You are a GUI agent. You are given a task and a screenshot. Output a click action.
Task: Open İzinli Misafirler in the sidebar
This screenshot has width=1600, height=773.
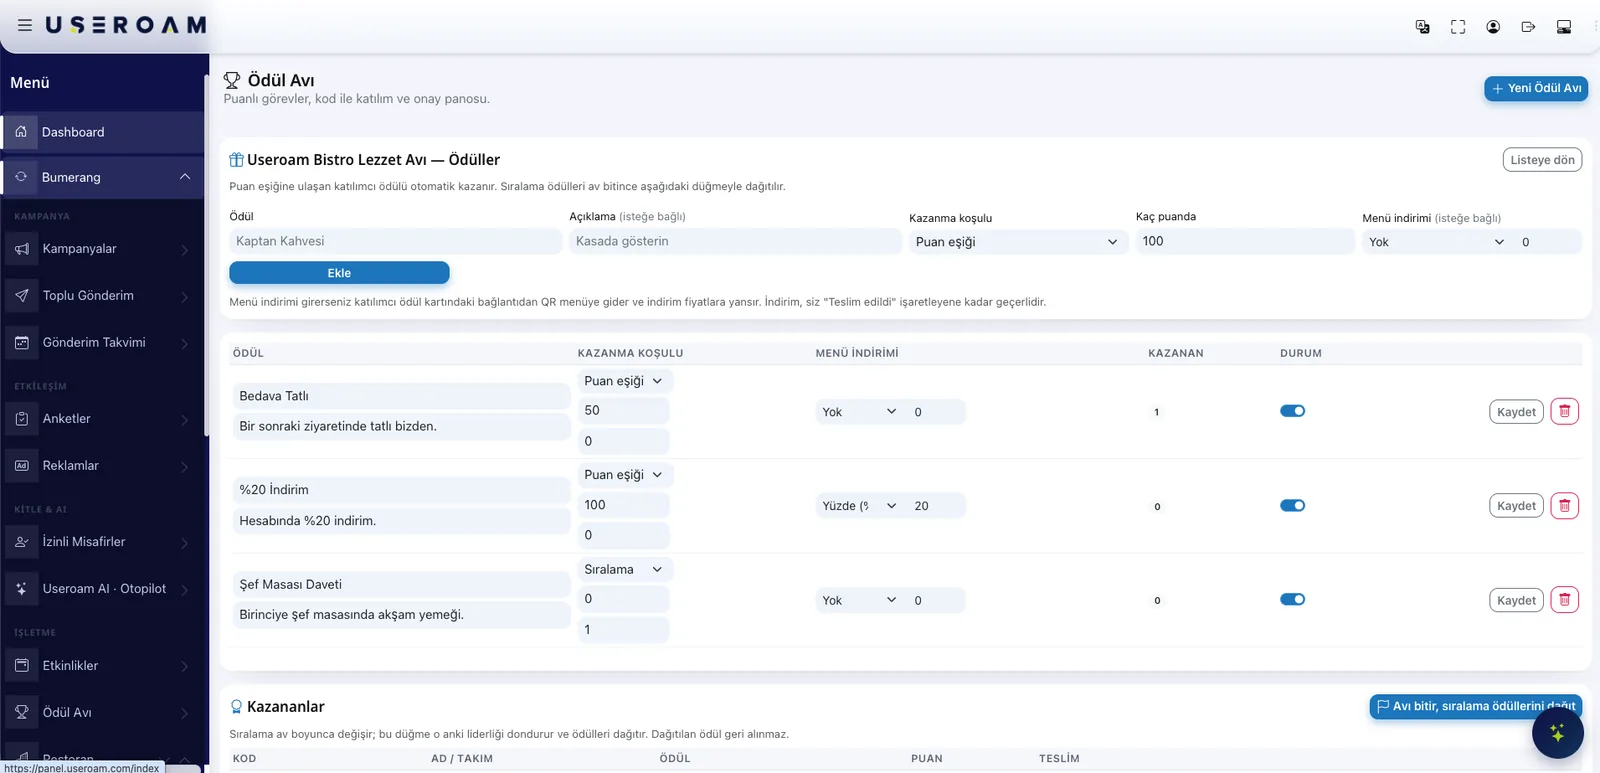click(x=102, y=542)
